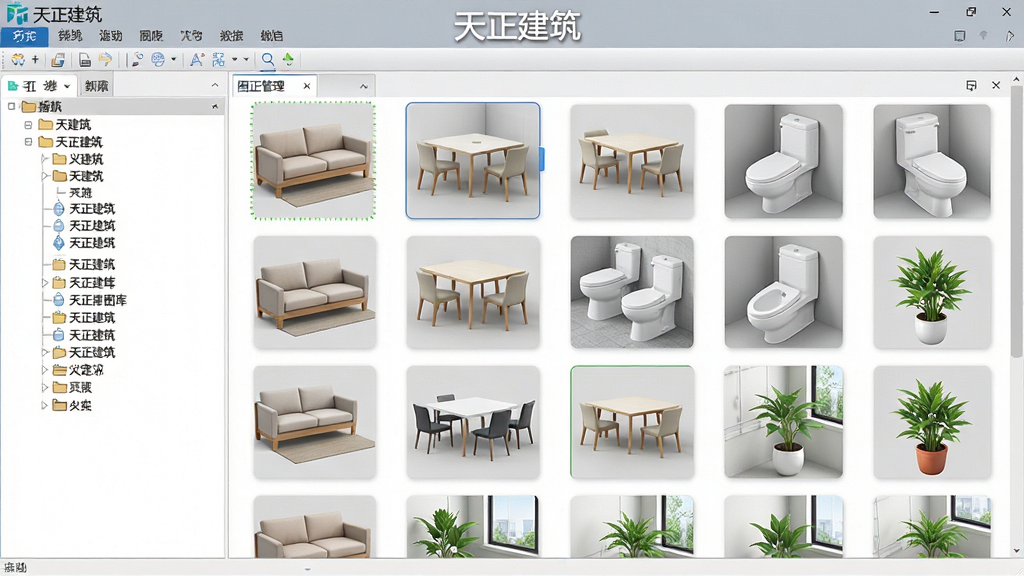Viewport: 1024px width, 576px height.
Task: Close the 图正管理 tab
Action: 307,86
